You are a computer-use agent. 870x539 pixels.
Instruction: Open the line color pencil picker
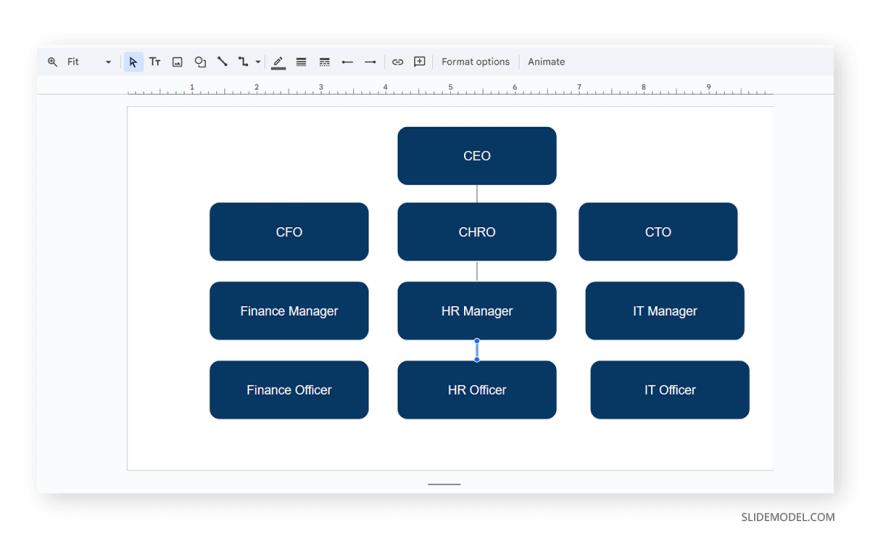278,62
